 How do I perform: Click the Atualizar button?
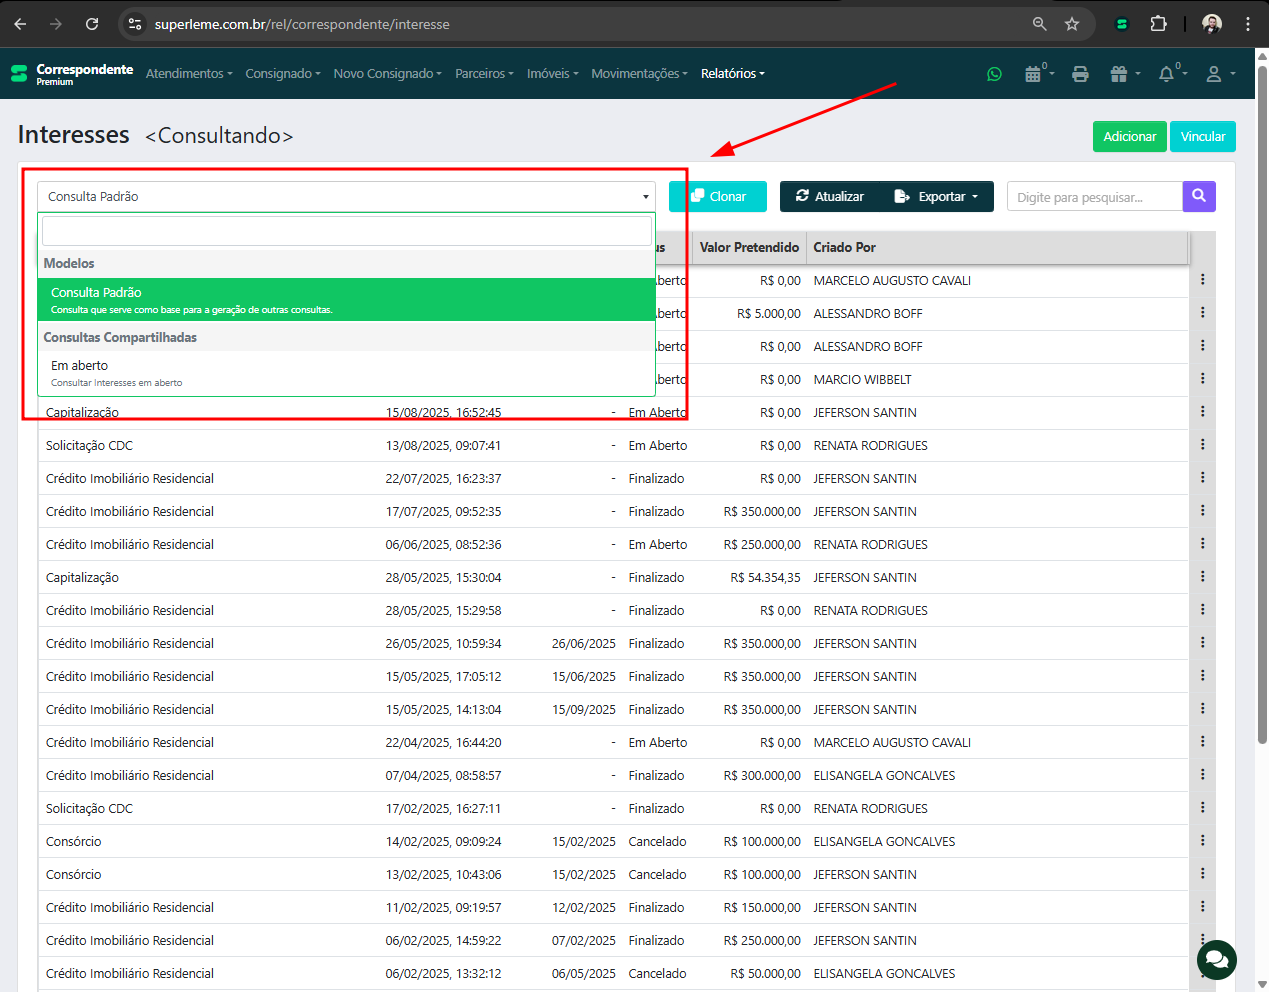pyautogui.click(x=830, y=197)
